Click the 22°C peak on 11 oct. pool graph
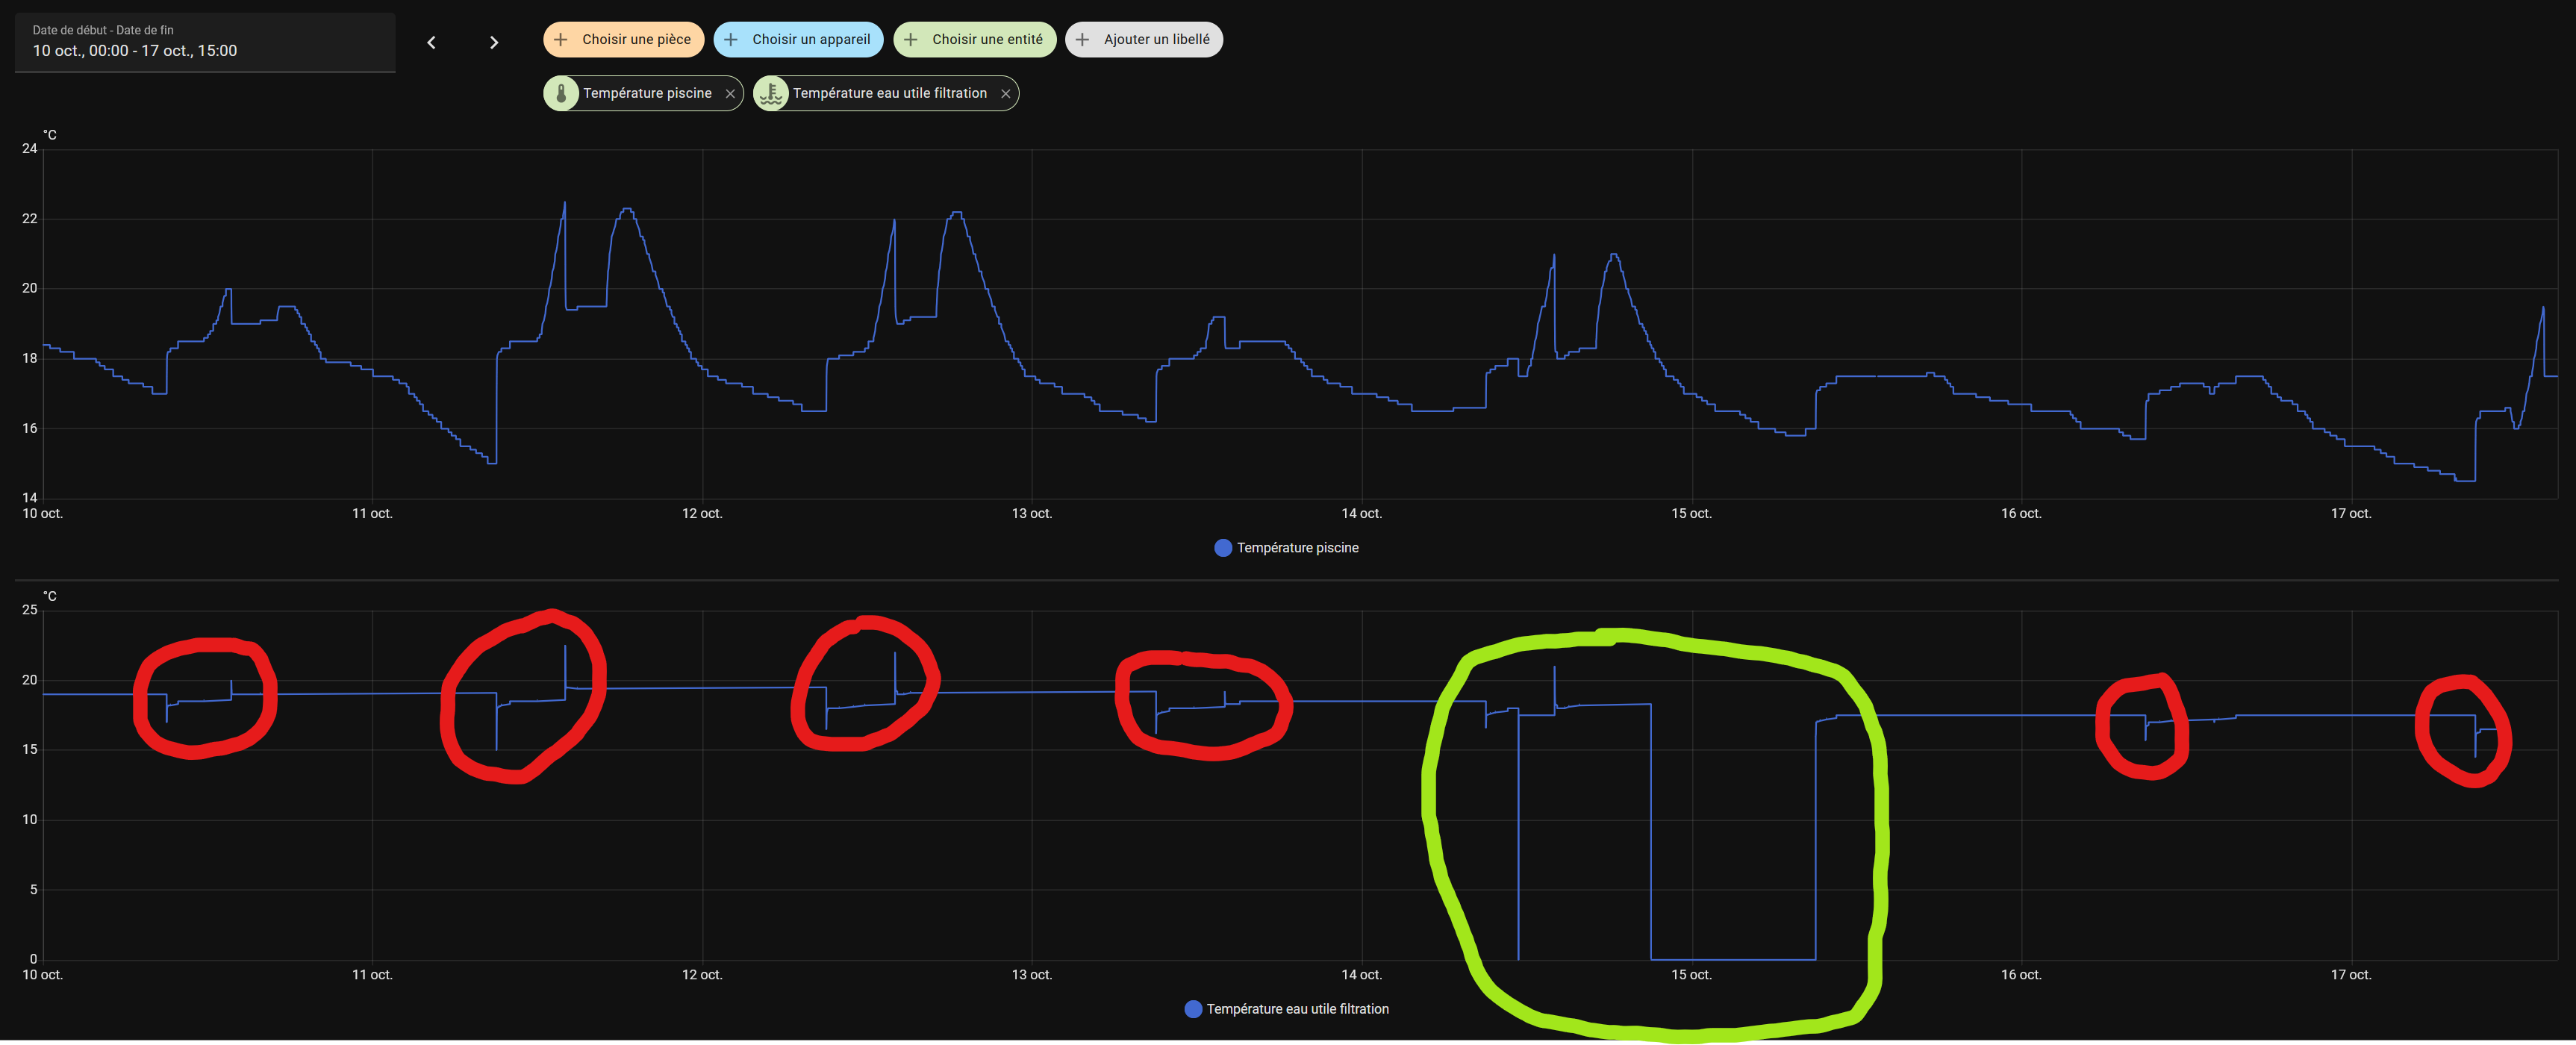2576x1045 pixels. click(x=564, y=204)
